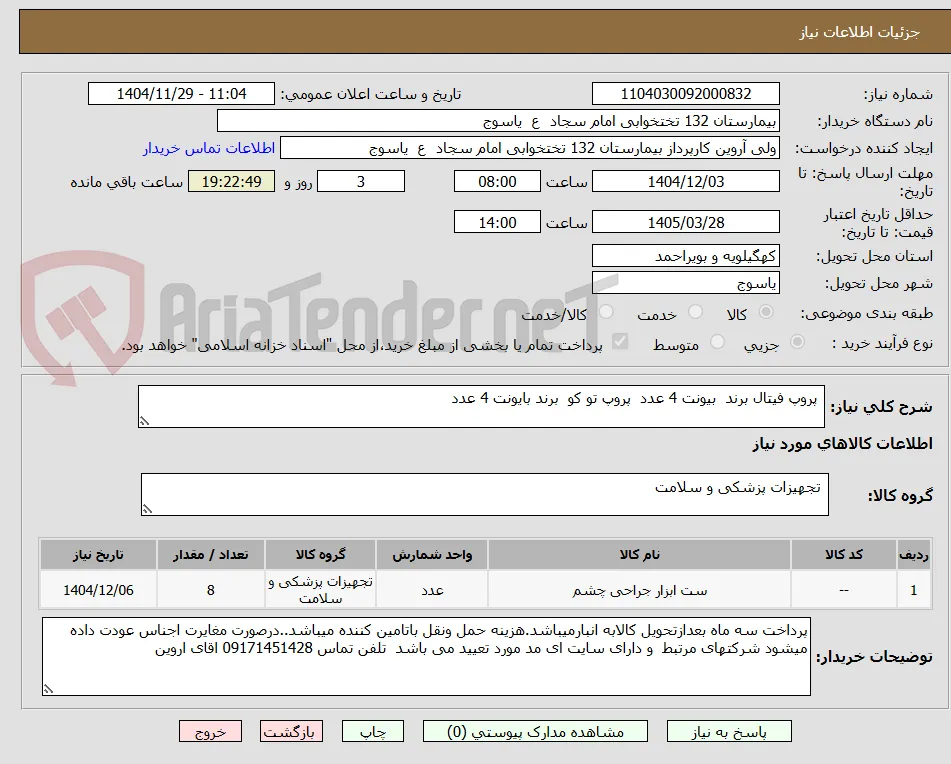Click the heading اطلاعات کالاهای مورد نیاز
Viewport: 951px width, 764px height.
(x=842, y=444)
